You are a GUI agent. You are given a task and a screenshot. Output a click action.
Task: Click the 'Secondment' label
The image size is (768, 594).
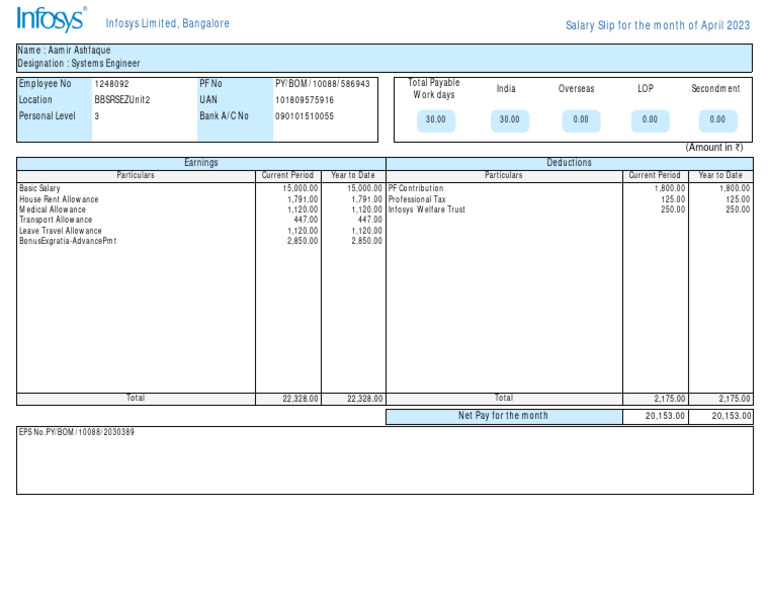point(716,89)
